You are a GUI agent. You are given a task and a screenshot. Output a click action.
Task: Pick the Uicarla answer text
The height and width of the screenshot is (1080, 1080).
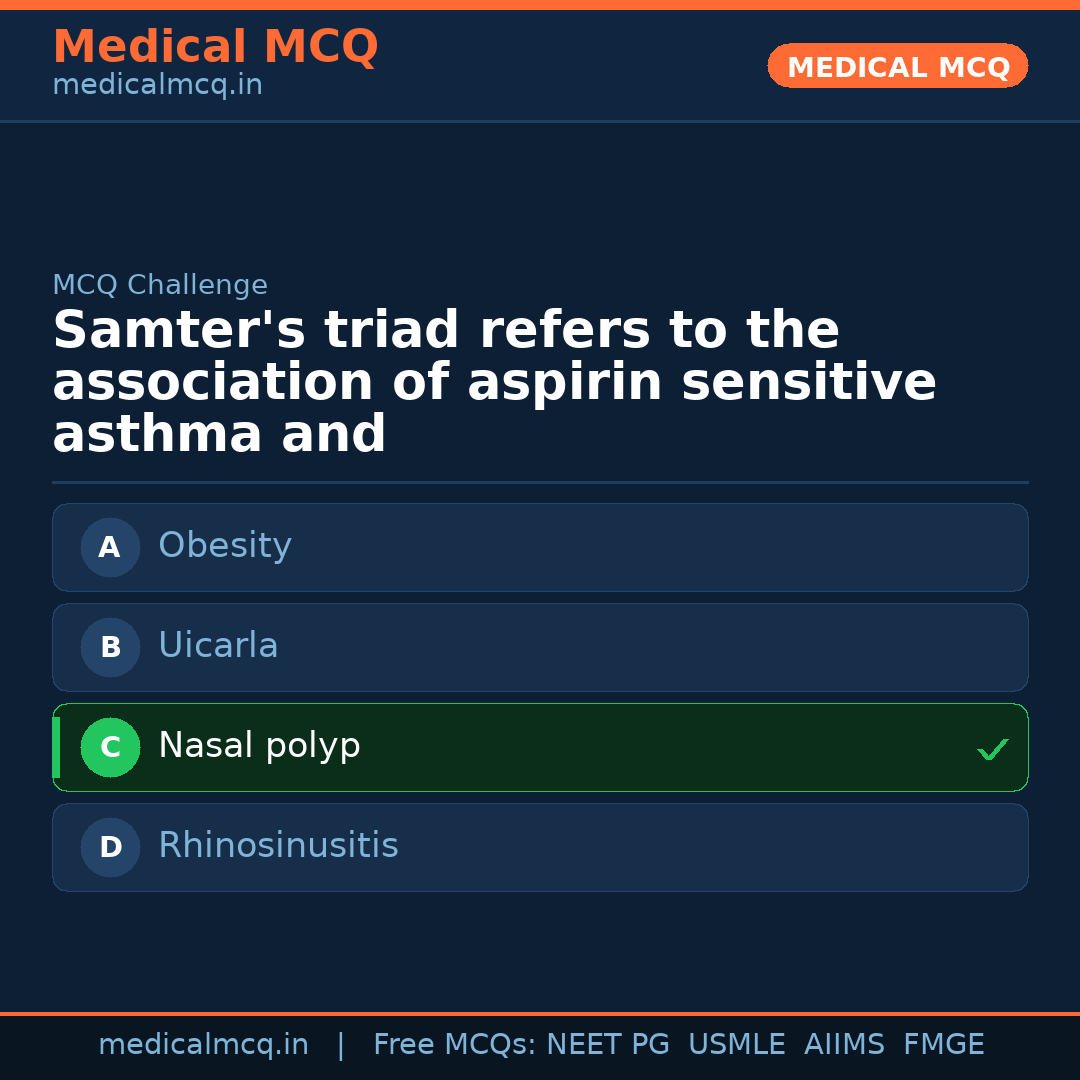tap(218, 646)
